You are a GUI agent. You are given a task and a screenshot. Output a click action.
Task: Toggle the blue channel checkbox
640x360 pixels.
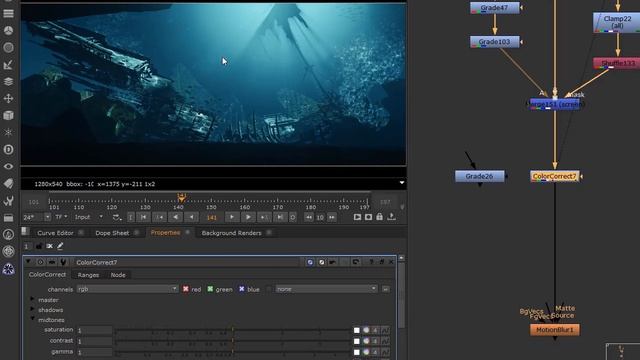pos(242,289)
